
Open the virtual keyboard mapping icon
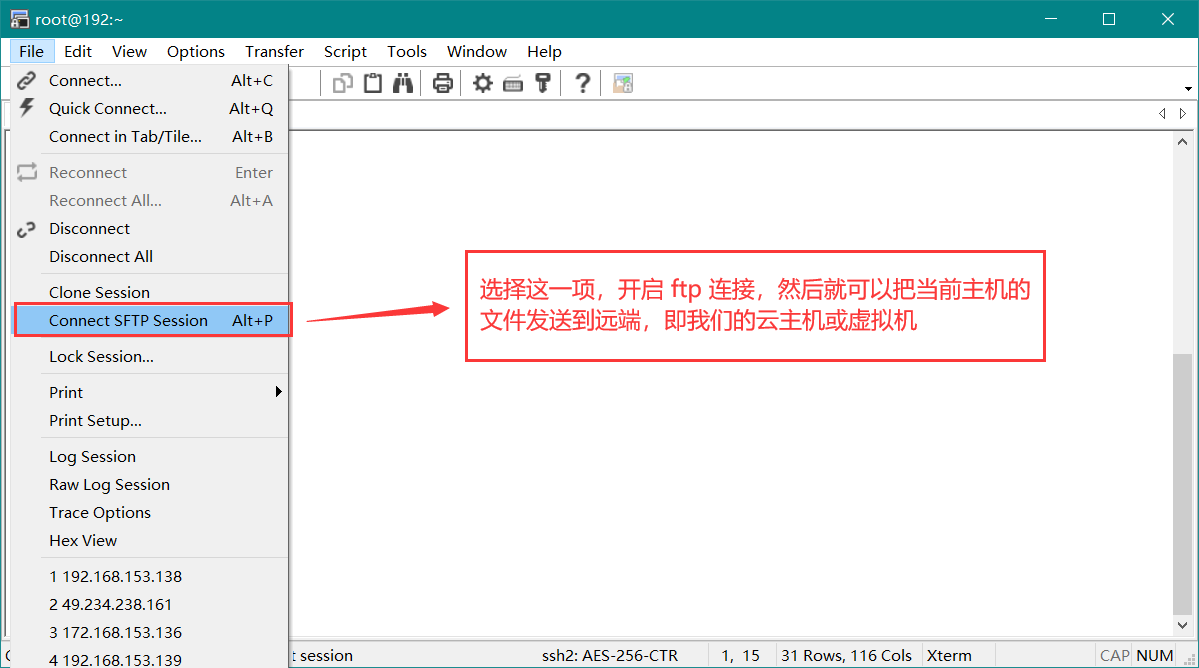click(512, 82)
